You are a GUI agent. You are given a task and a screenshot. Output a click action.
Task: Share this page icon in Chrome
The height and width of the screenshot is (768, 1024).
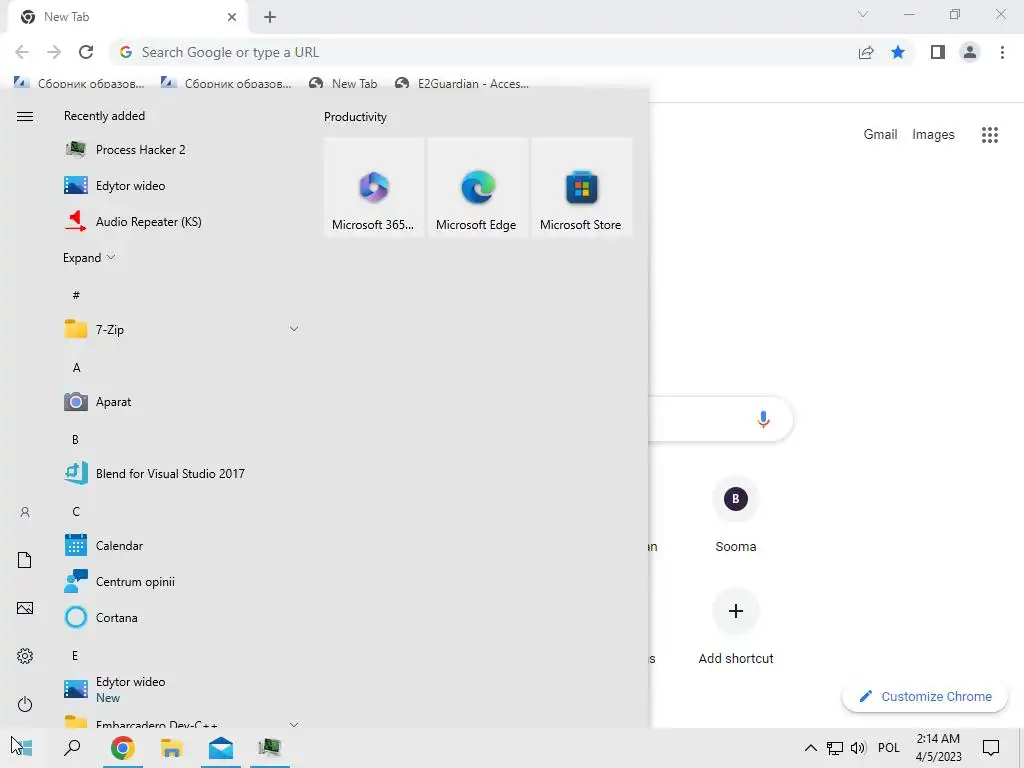[x=866, y=52]
